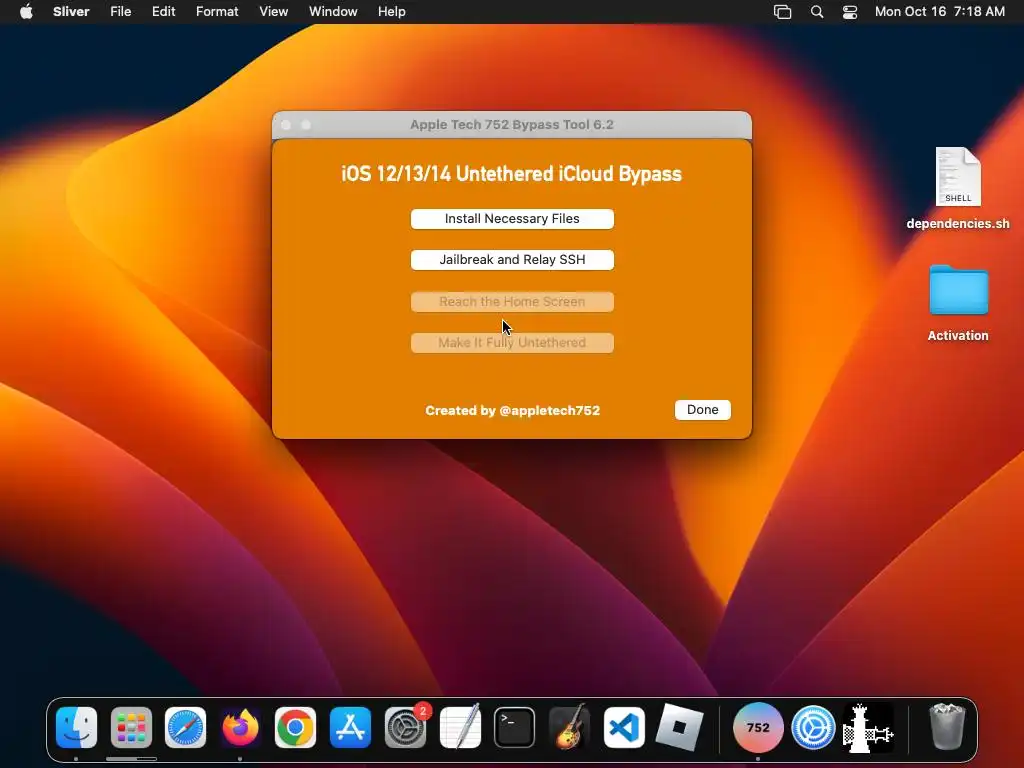Click the Done button
1024x768 pixels.
pos(703,409)
